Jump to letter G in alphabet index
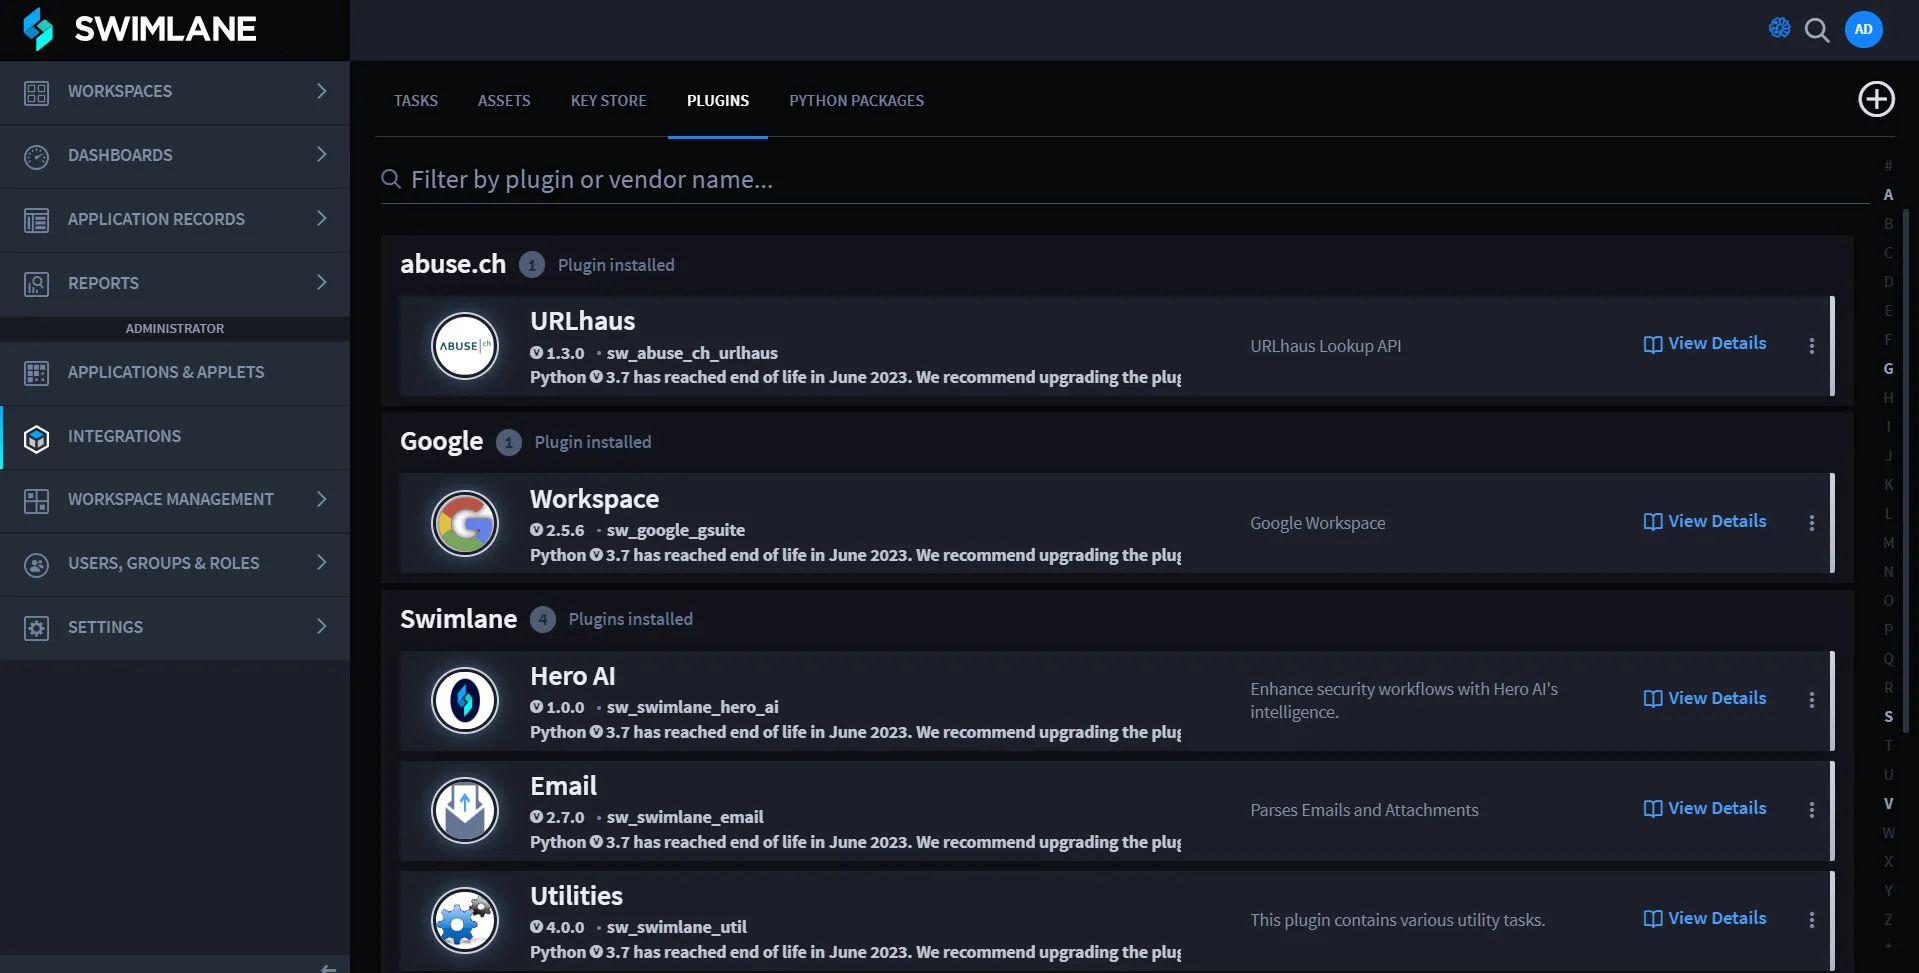The height and width of the screenshot is (973, 1919). (x=1888, y=369)
